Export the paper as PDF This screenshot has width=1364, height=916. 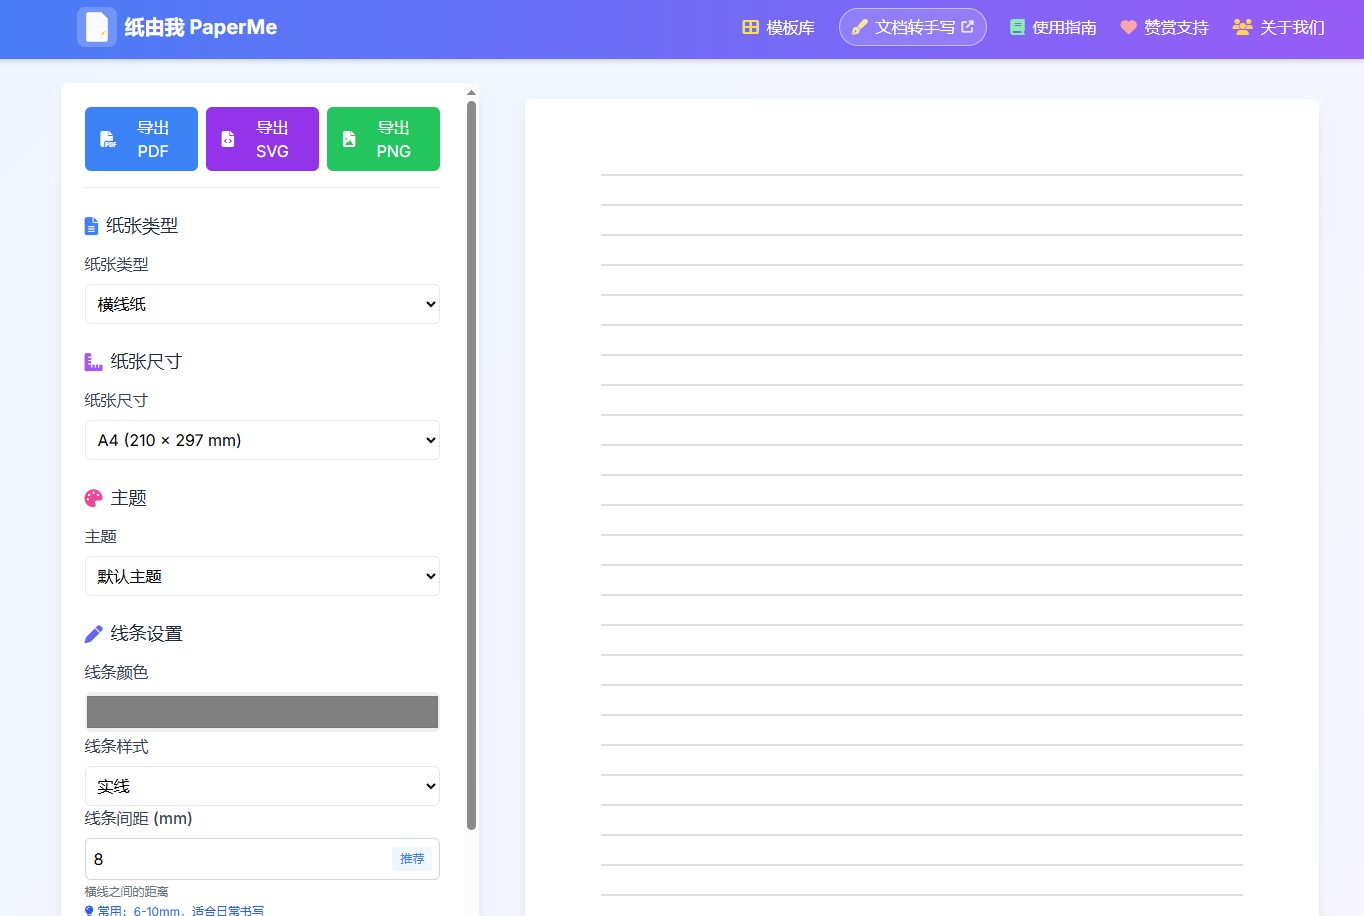[141, 139]
